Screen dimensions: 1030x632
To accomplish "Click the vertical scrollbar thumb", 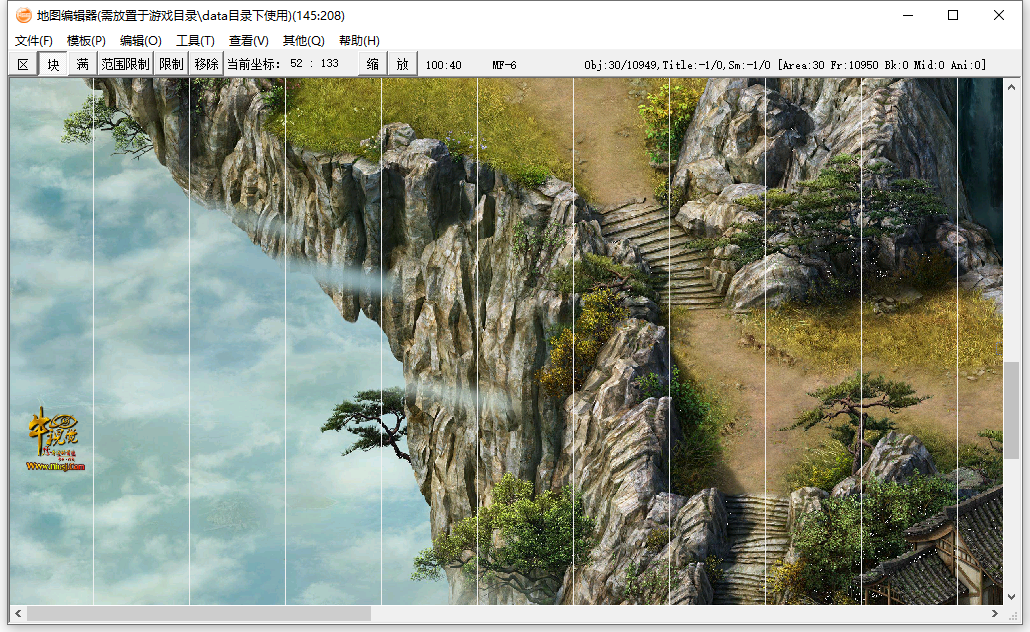I will [1012, 410].
